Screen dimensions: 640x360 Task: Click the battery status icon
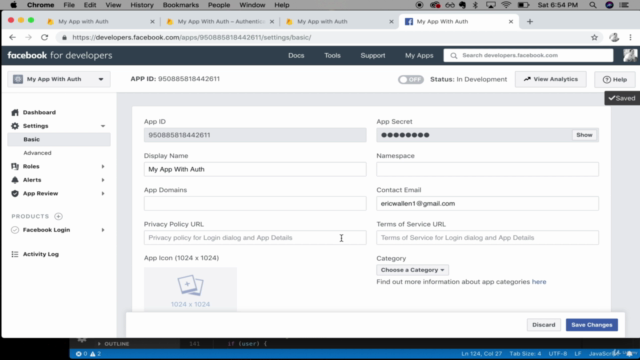[523, 5]
